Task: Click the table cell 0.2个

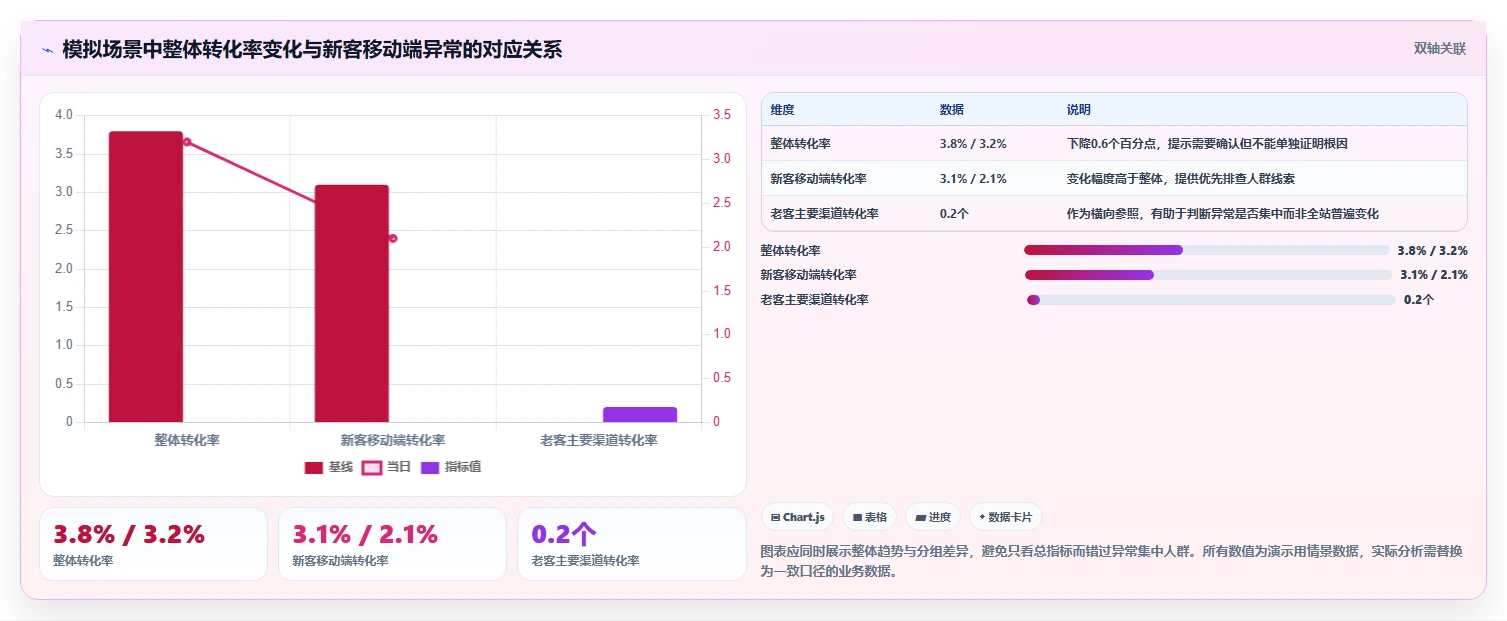Action: 954,214
